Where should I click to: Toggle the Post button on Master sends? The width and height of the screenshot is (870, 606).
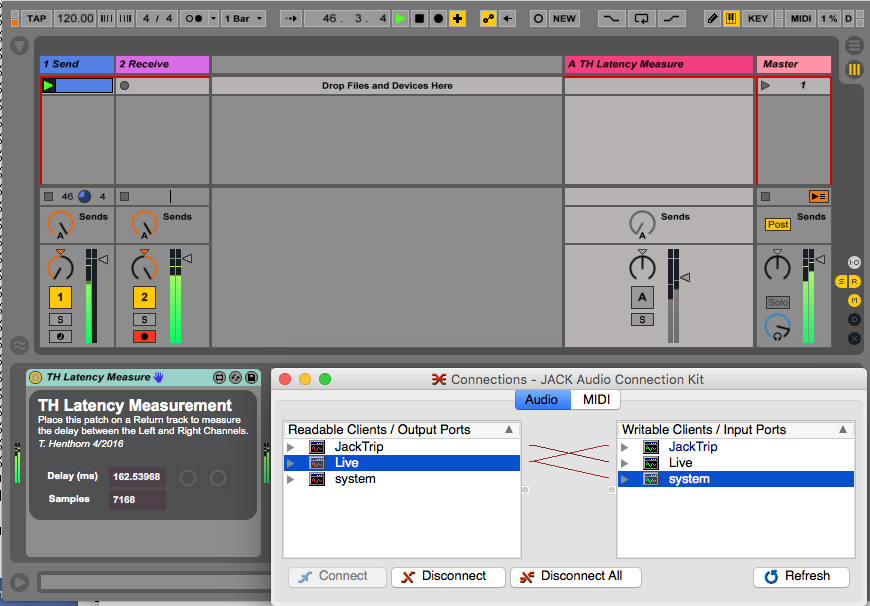[778, 225]
